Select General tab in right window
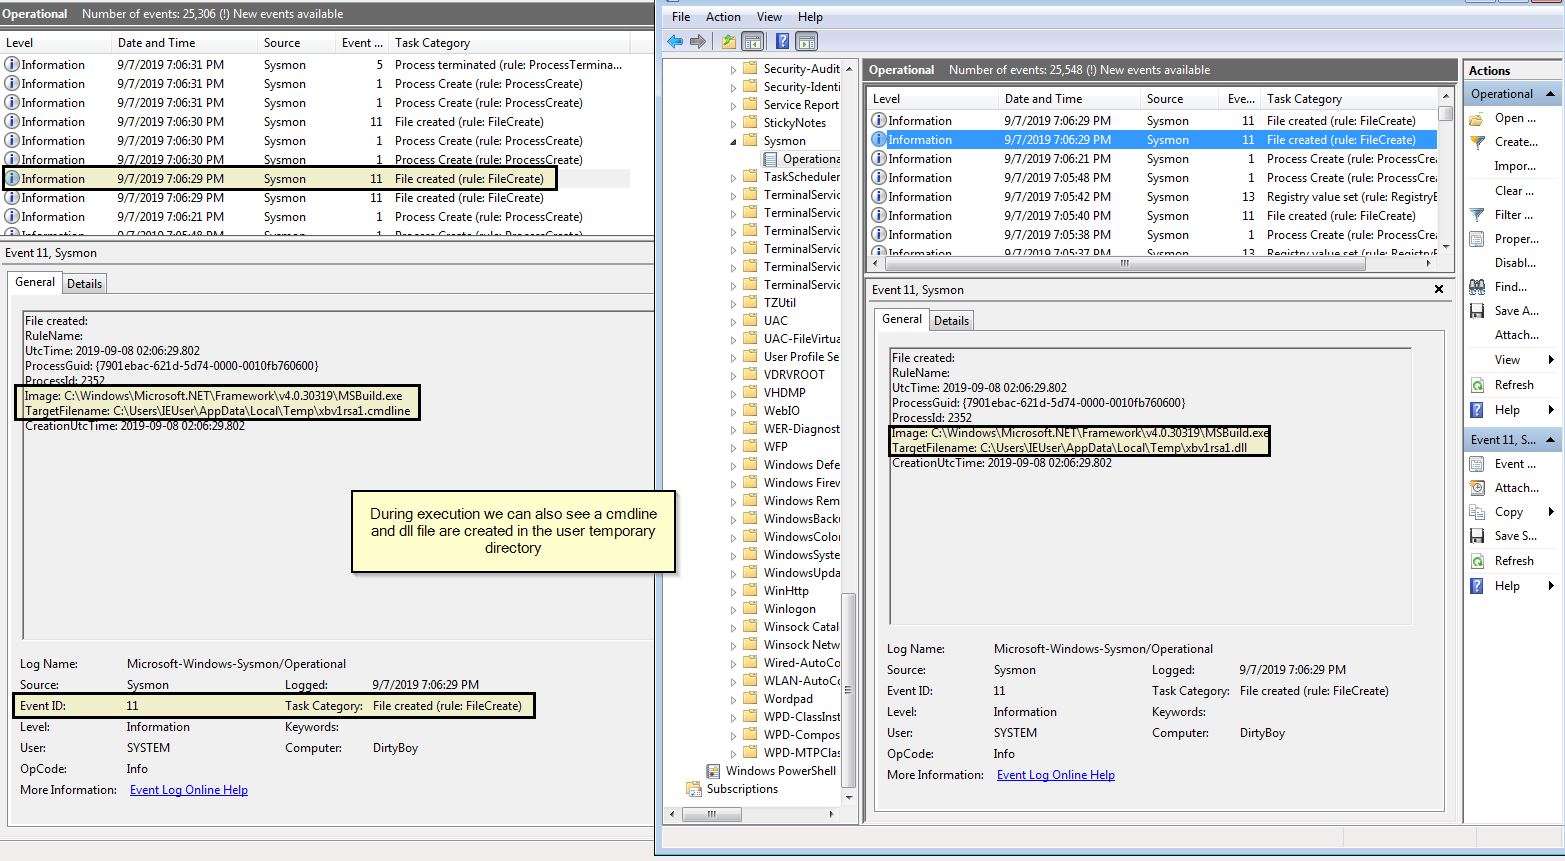The width and height of the screenshot is (1565, 861). point(902,319)
